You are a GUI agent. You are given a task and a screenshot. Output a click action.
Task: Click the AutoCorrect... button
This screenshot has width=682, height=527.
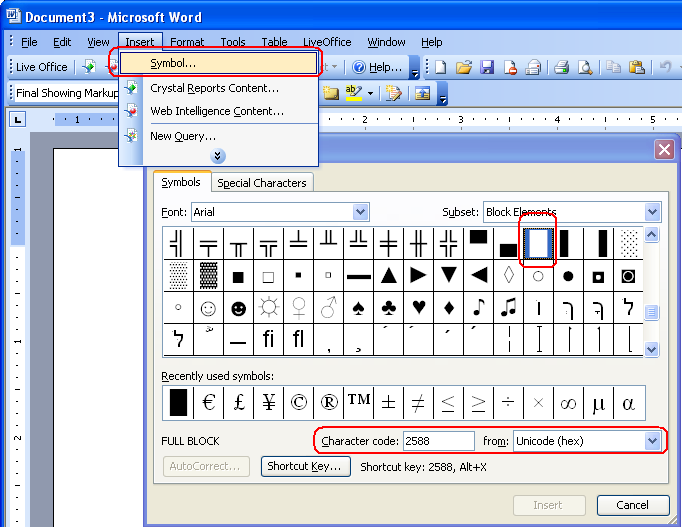[206, 466]
